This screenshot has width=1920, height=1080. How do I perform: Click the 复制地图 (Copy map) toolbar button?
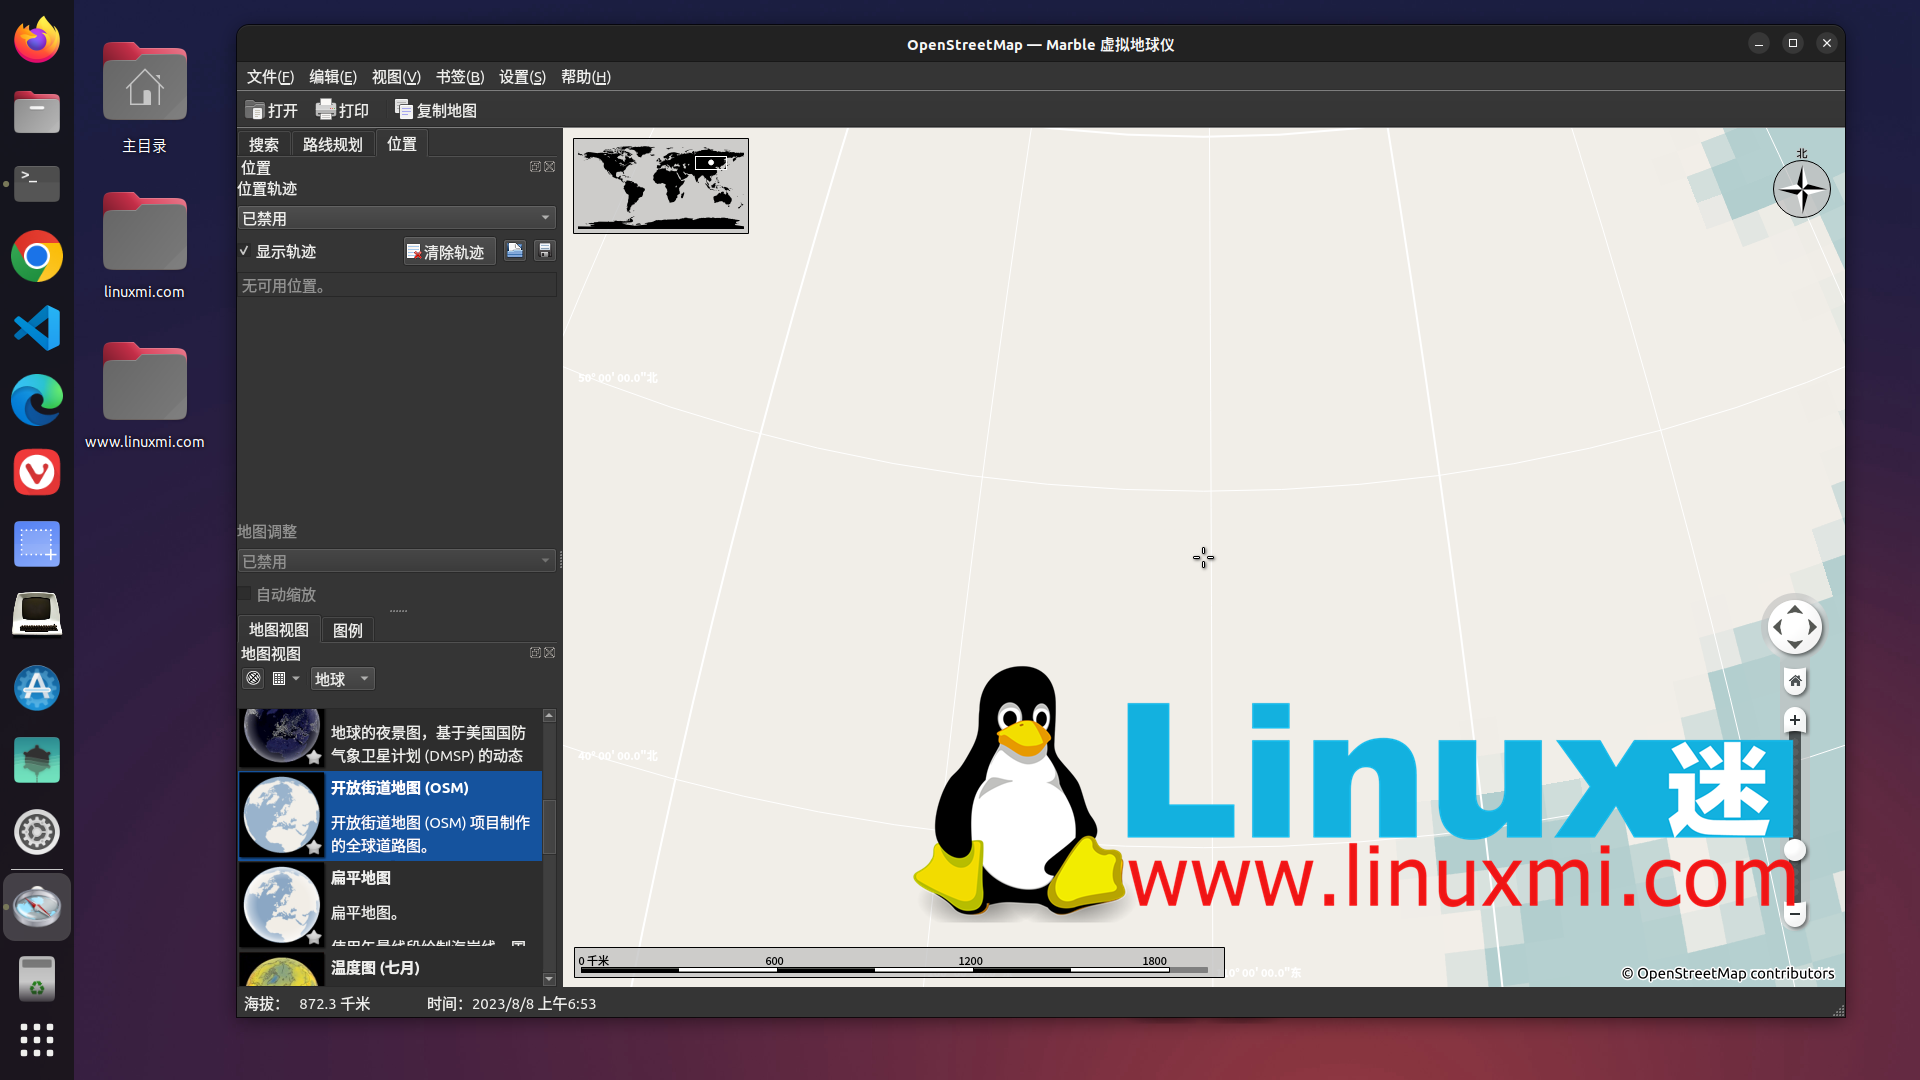coord(435,110)
